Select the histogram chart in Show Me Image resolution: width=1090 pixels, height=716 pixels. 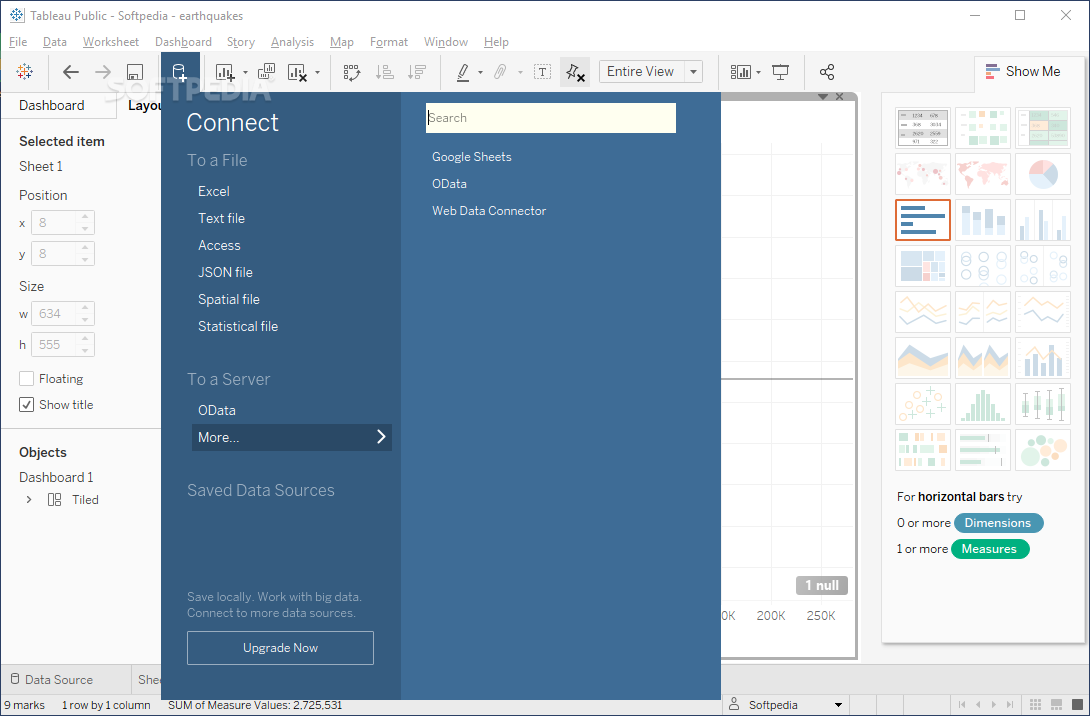983,403
